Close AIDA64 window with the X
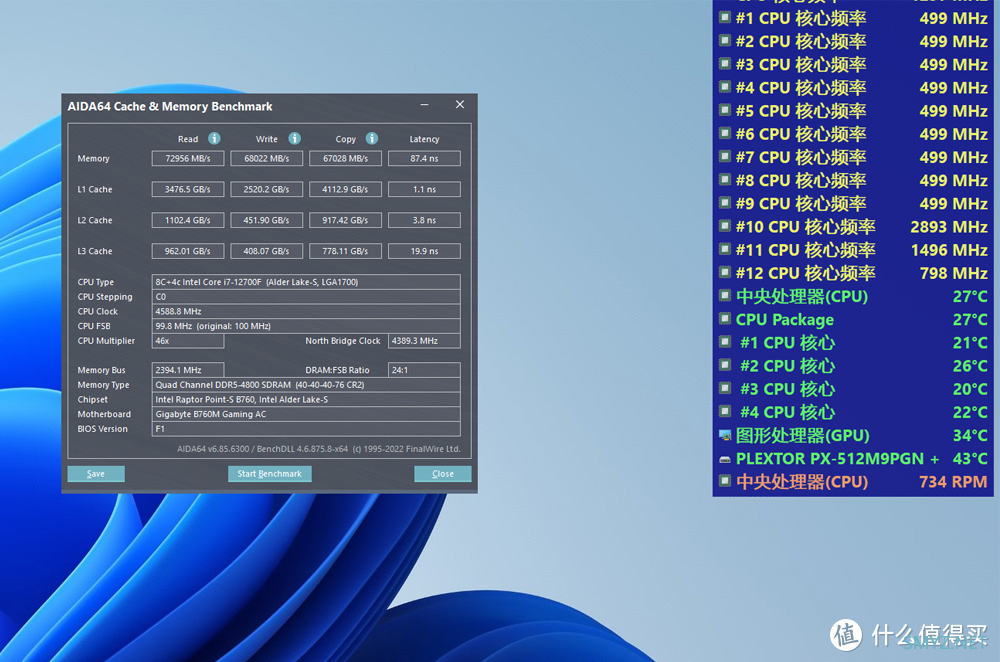Screen dimensions: 1000x662 point(460,105)
